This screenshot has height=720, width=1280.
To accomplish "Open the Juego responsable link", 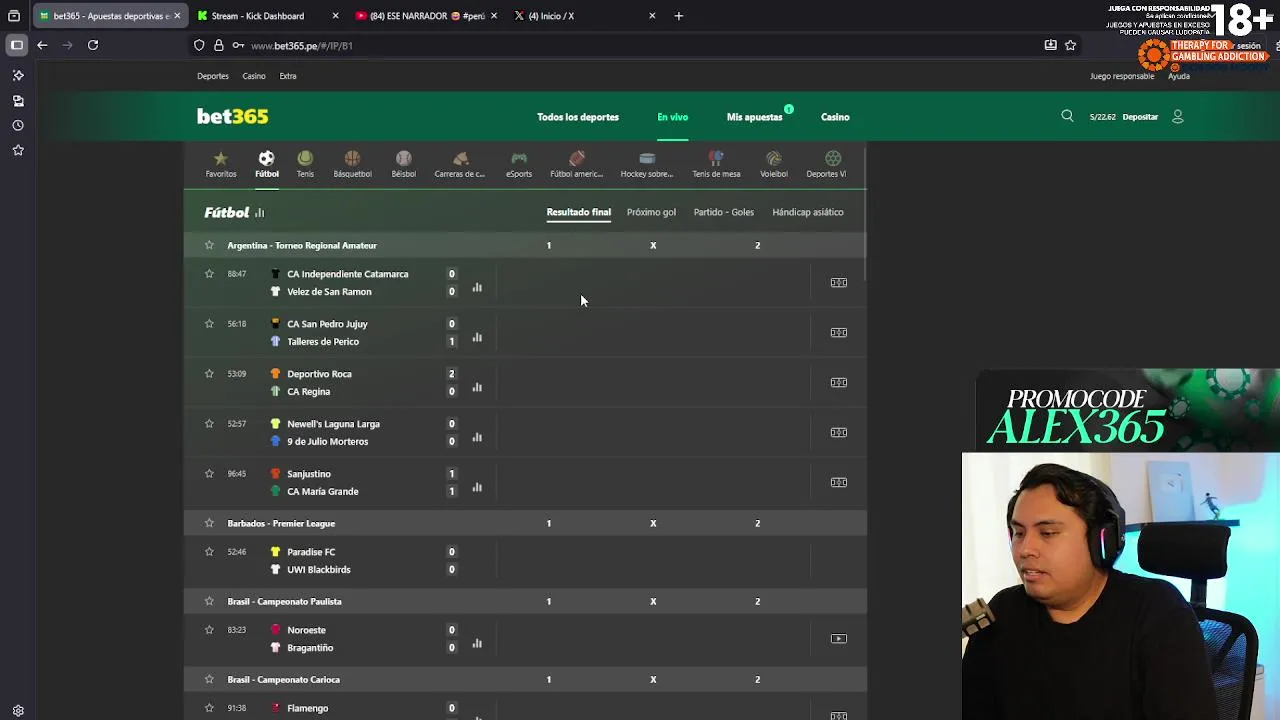I will click(x=1122, y=76).
